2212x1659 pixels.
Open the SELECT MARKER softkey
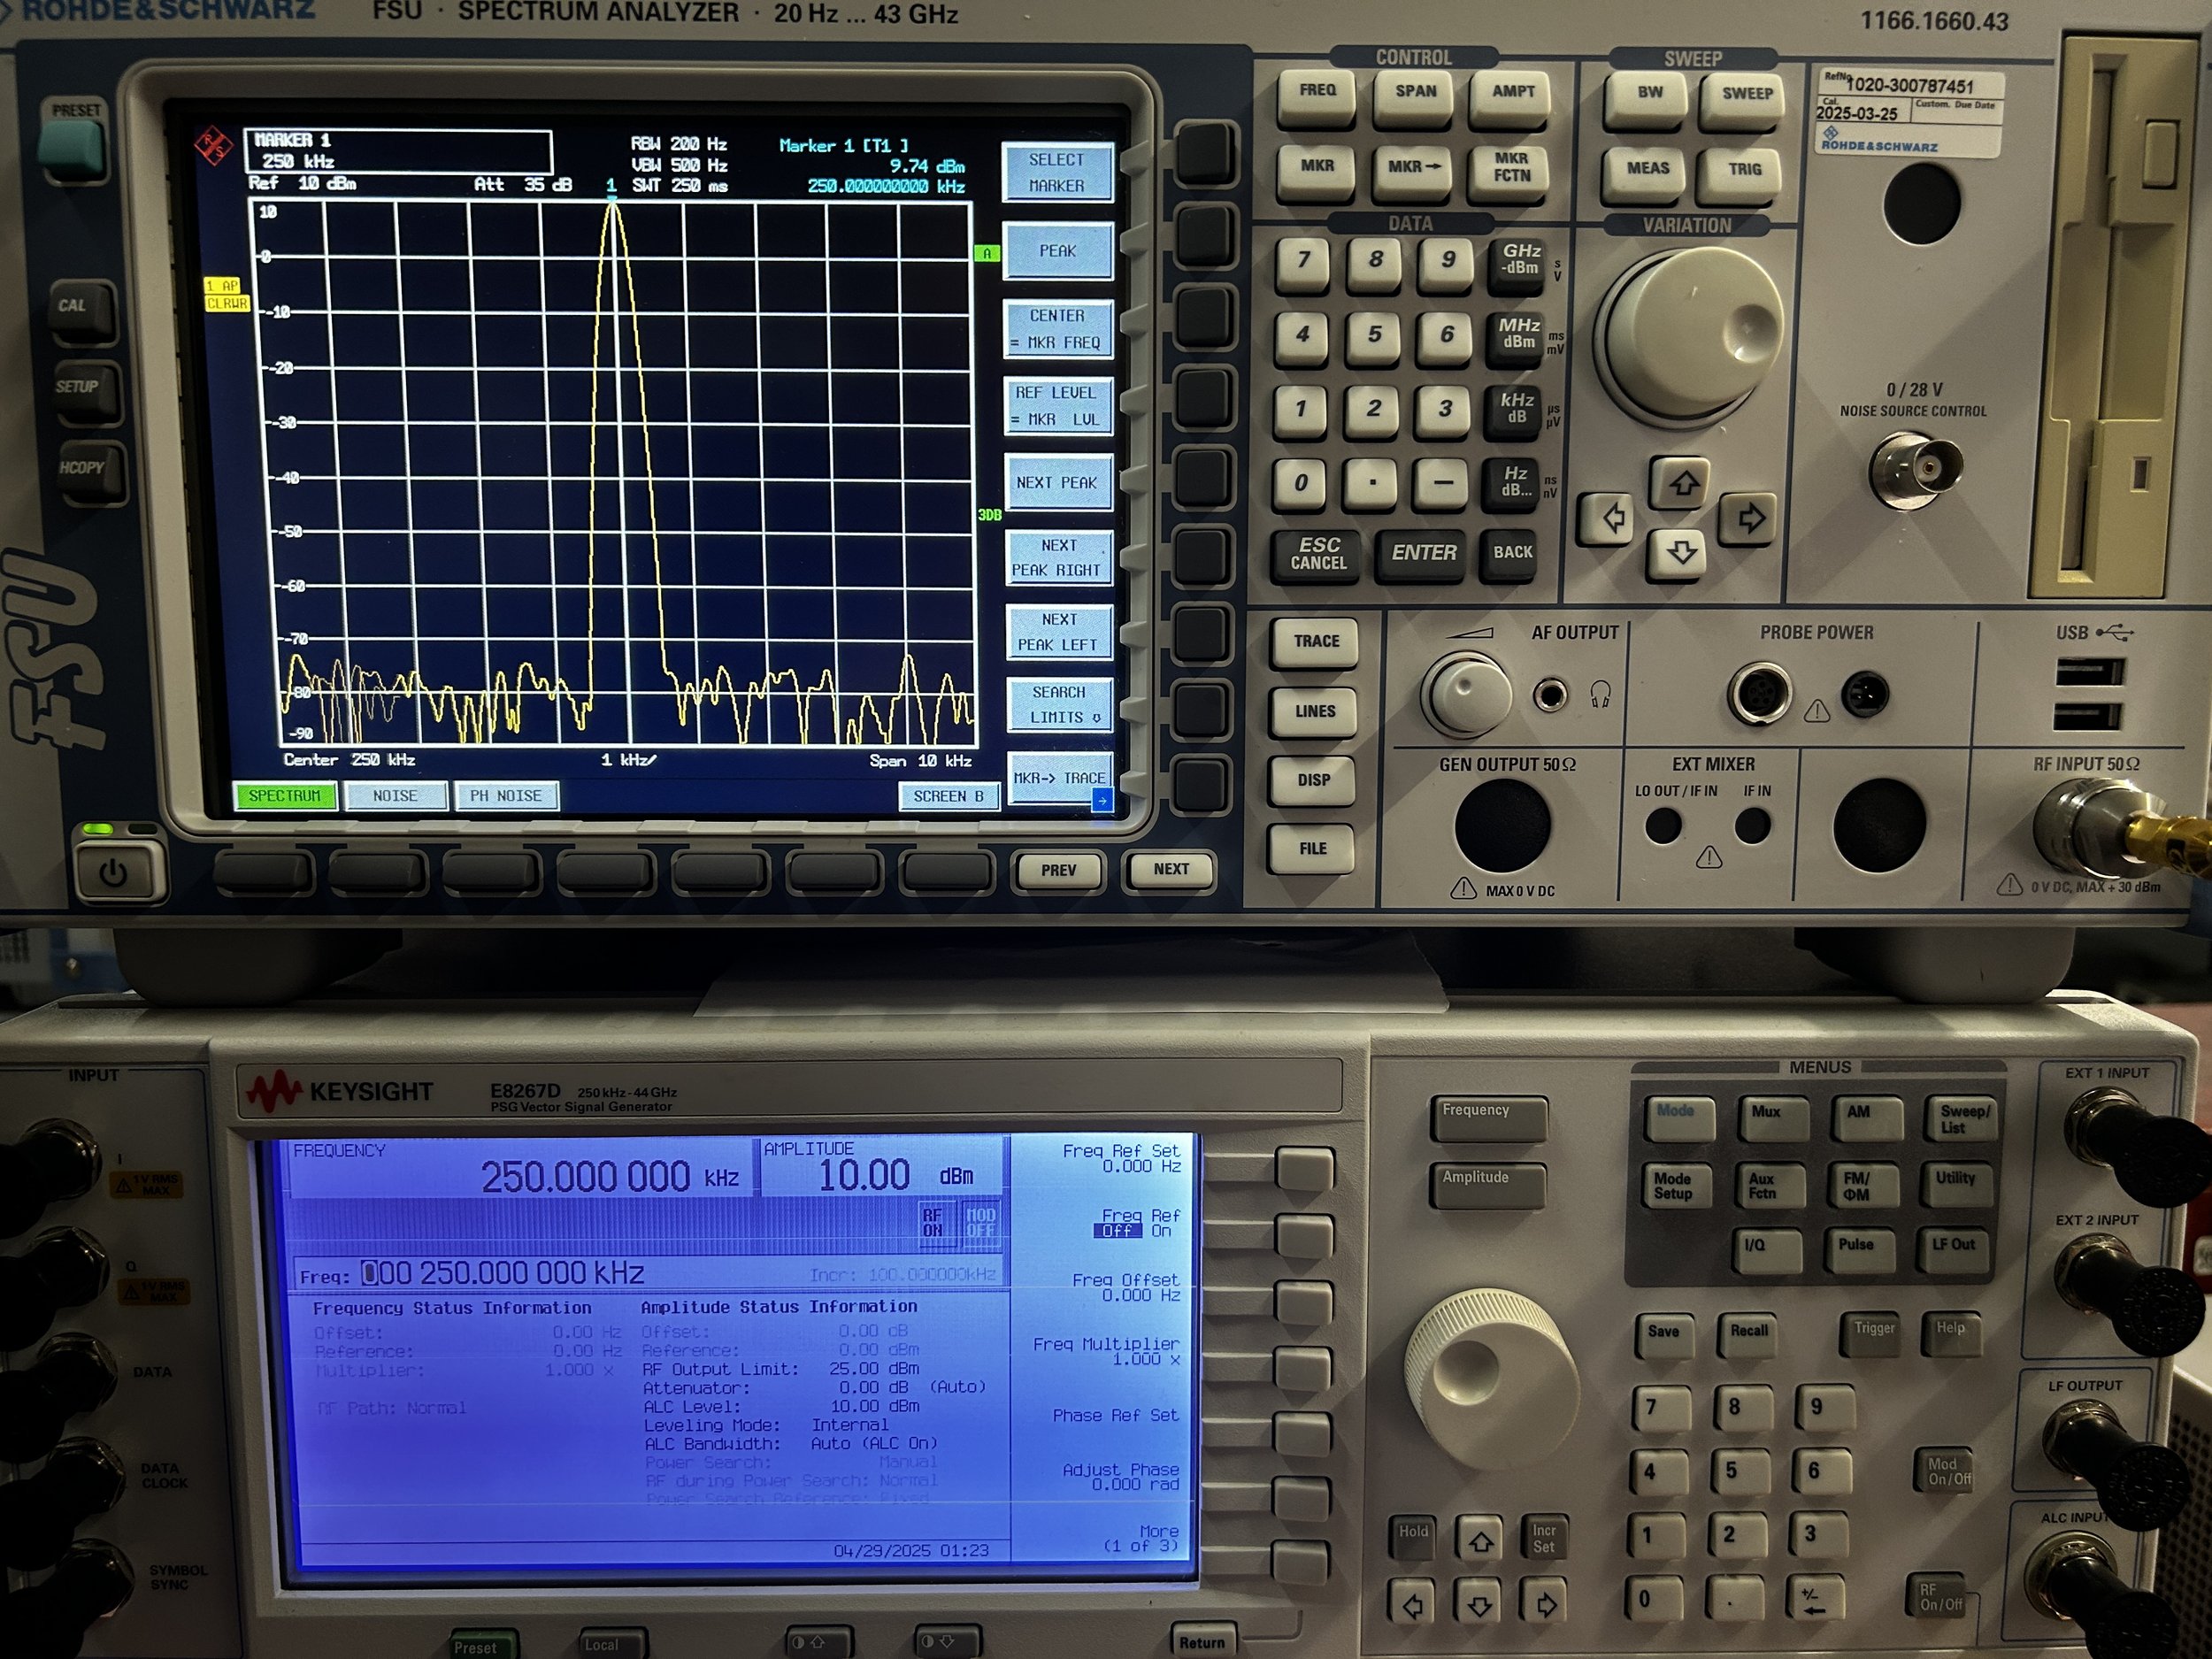[1057, 173]
